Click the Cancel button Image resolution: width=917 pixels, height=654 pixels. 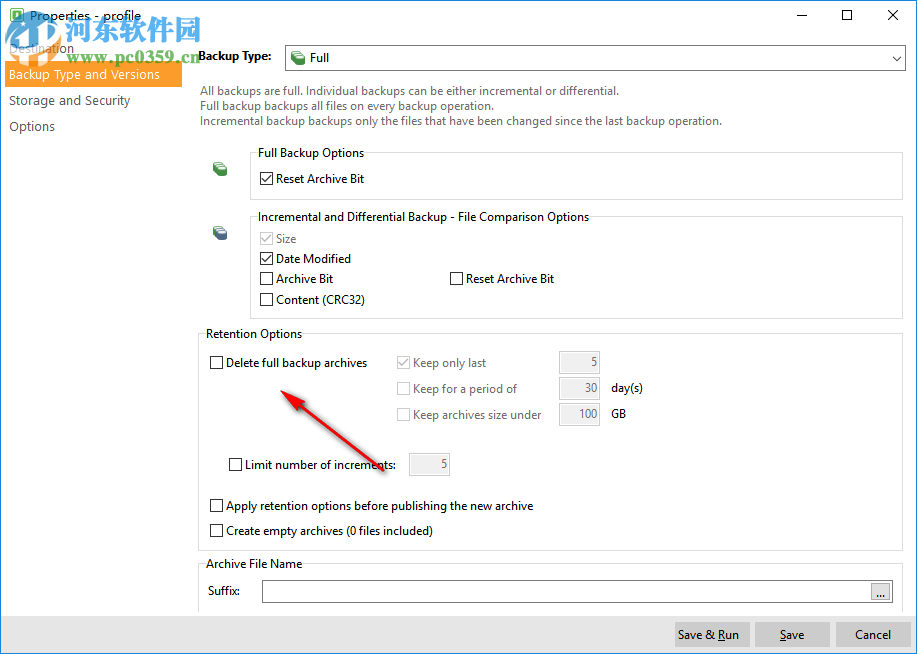tap(872, 634)
